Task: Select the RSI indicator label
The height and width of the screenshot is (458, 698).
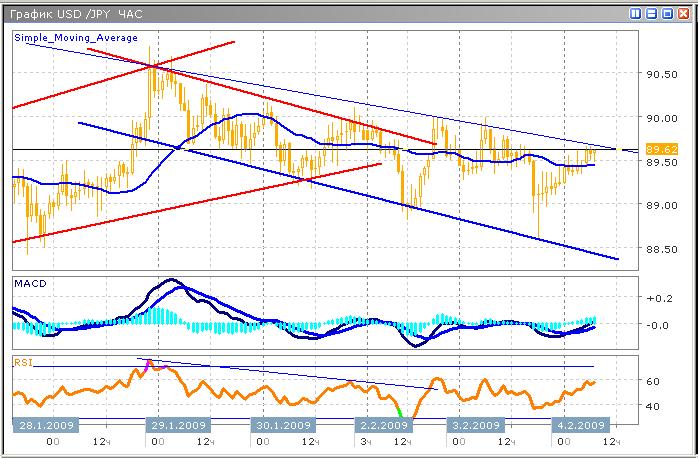Action: 23,363
